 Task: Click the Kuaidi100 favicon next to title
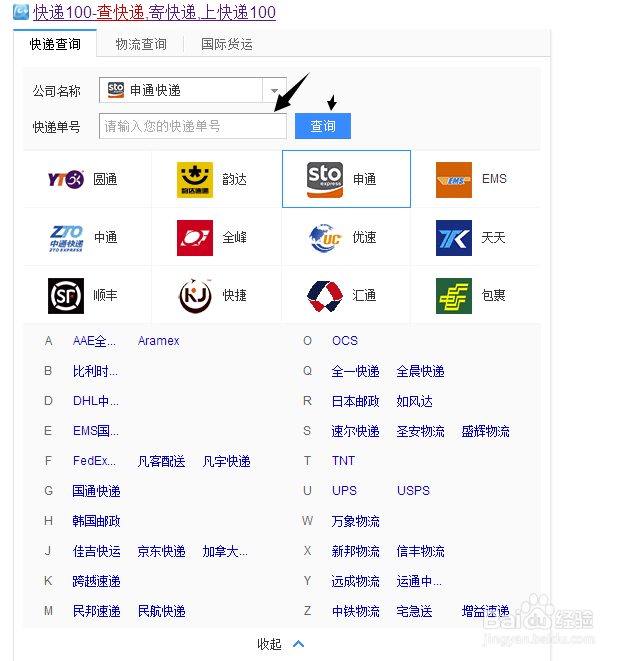tap(21, 12)
